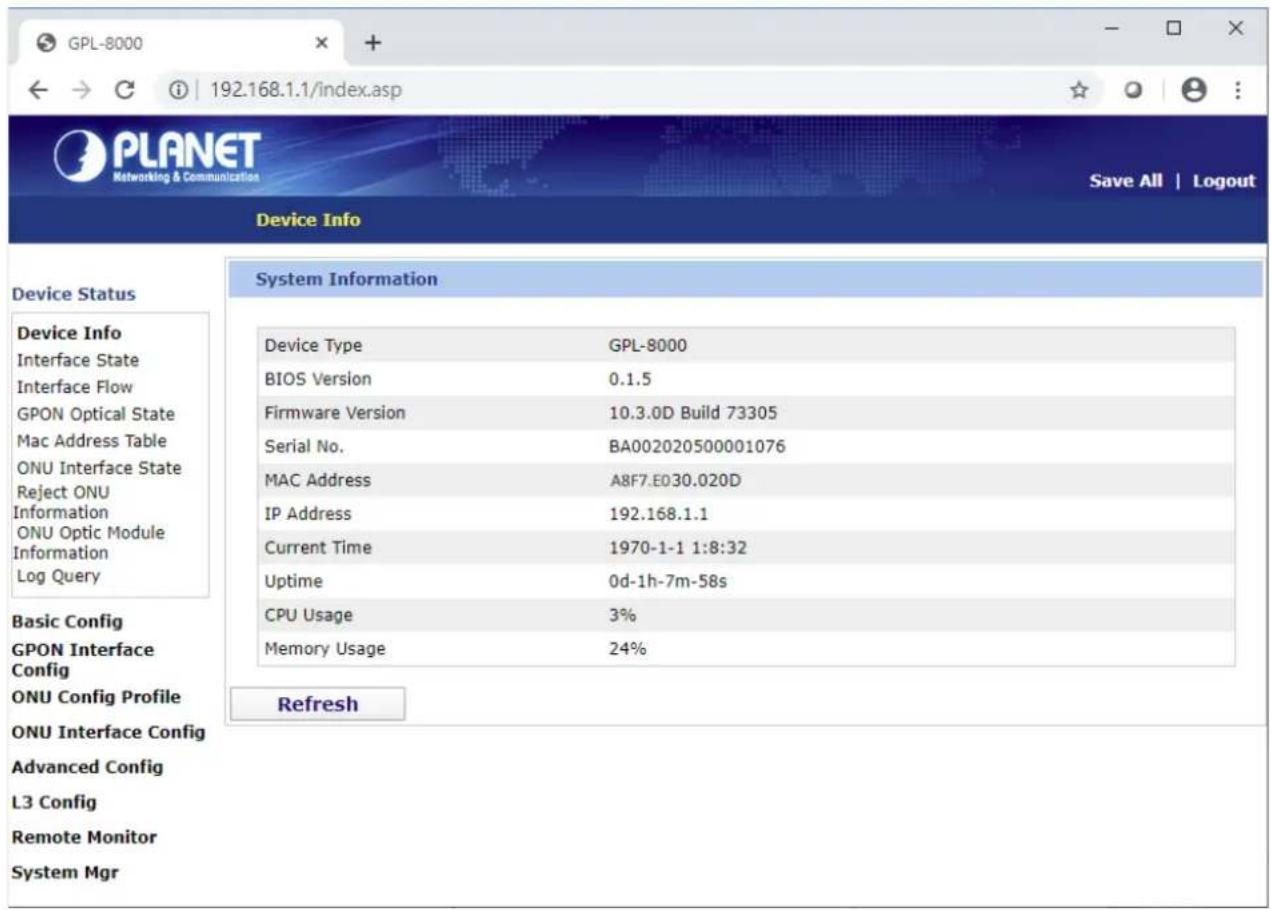Click the System Information heading
This screenshot has height=910, width=1271.
pyautogui.click(x=347, y=280)
